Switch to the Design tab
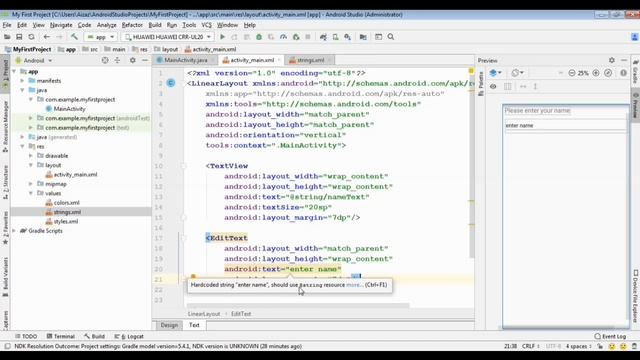The image size is (640, 360). click(169, 325)
